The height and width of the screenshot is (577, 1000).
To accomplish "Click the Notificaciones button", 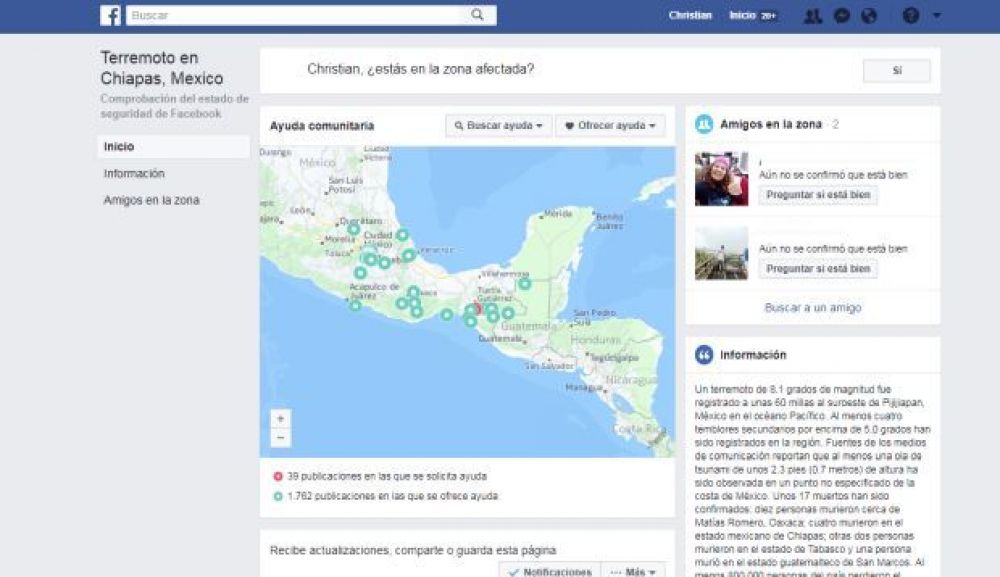I will click(x=549, y=571).
